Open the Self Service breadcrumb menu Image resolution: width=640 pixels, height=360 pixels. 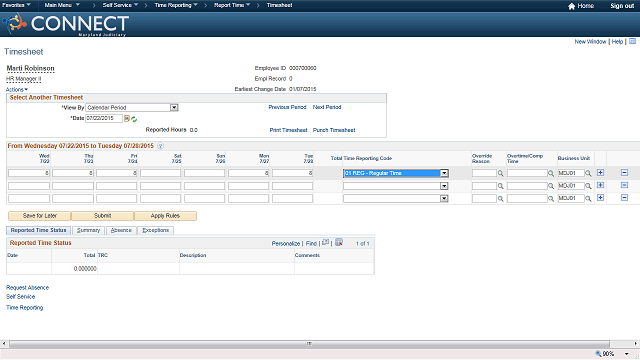(120, 5)
